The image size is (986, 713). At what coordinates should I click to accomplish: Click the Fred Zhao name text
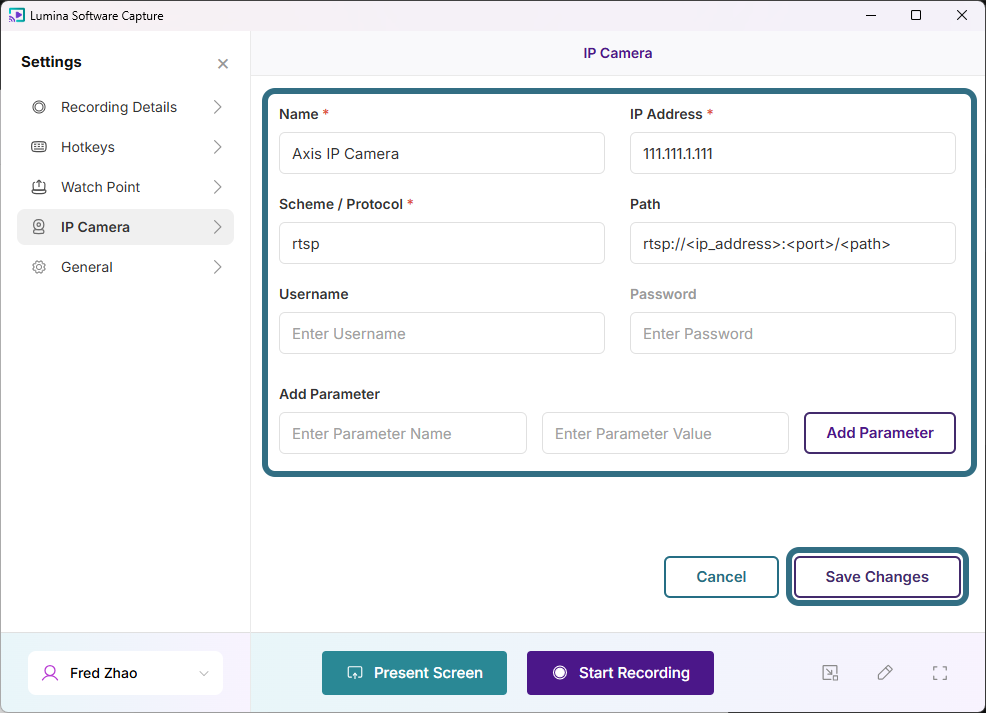click(x=104, y=673)
